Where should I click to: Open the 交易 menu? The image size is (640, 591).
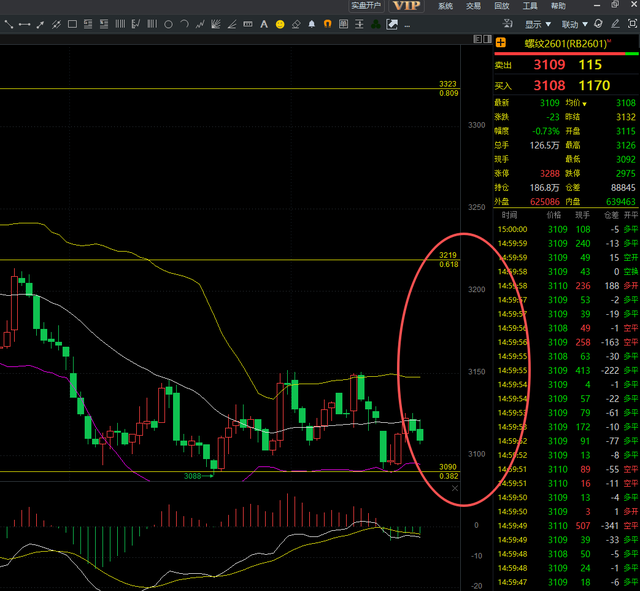pos(473,6)
